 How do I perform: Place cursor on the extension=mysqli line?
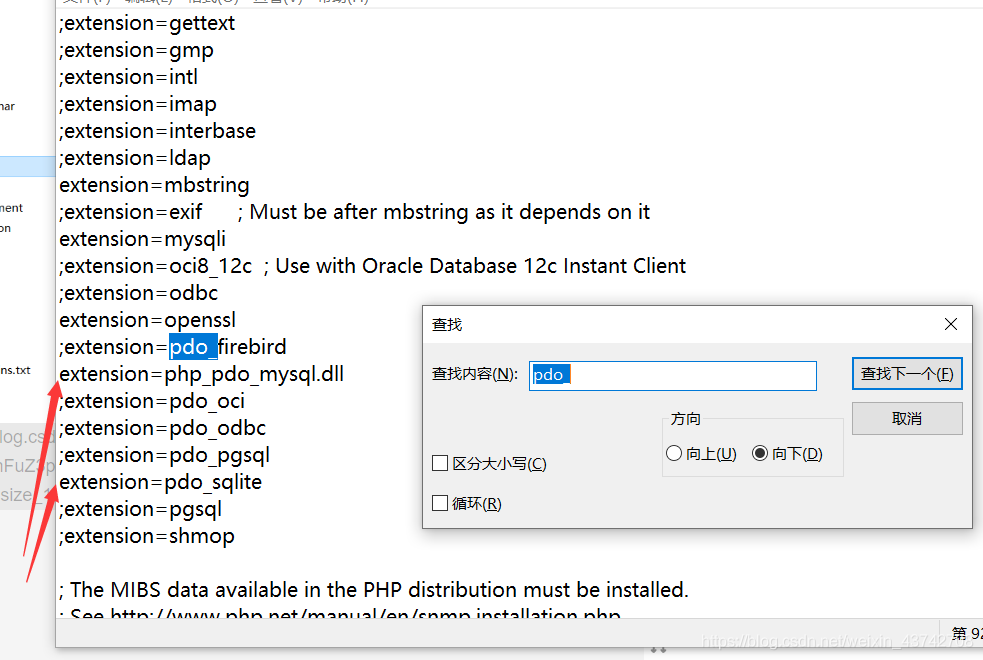click(x=140, y=238)
